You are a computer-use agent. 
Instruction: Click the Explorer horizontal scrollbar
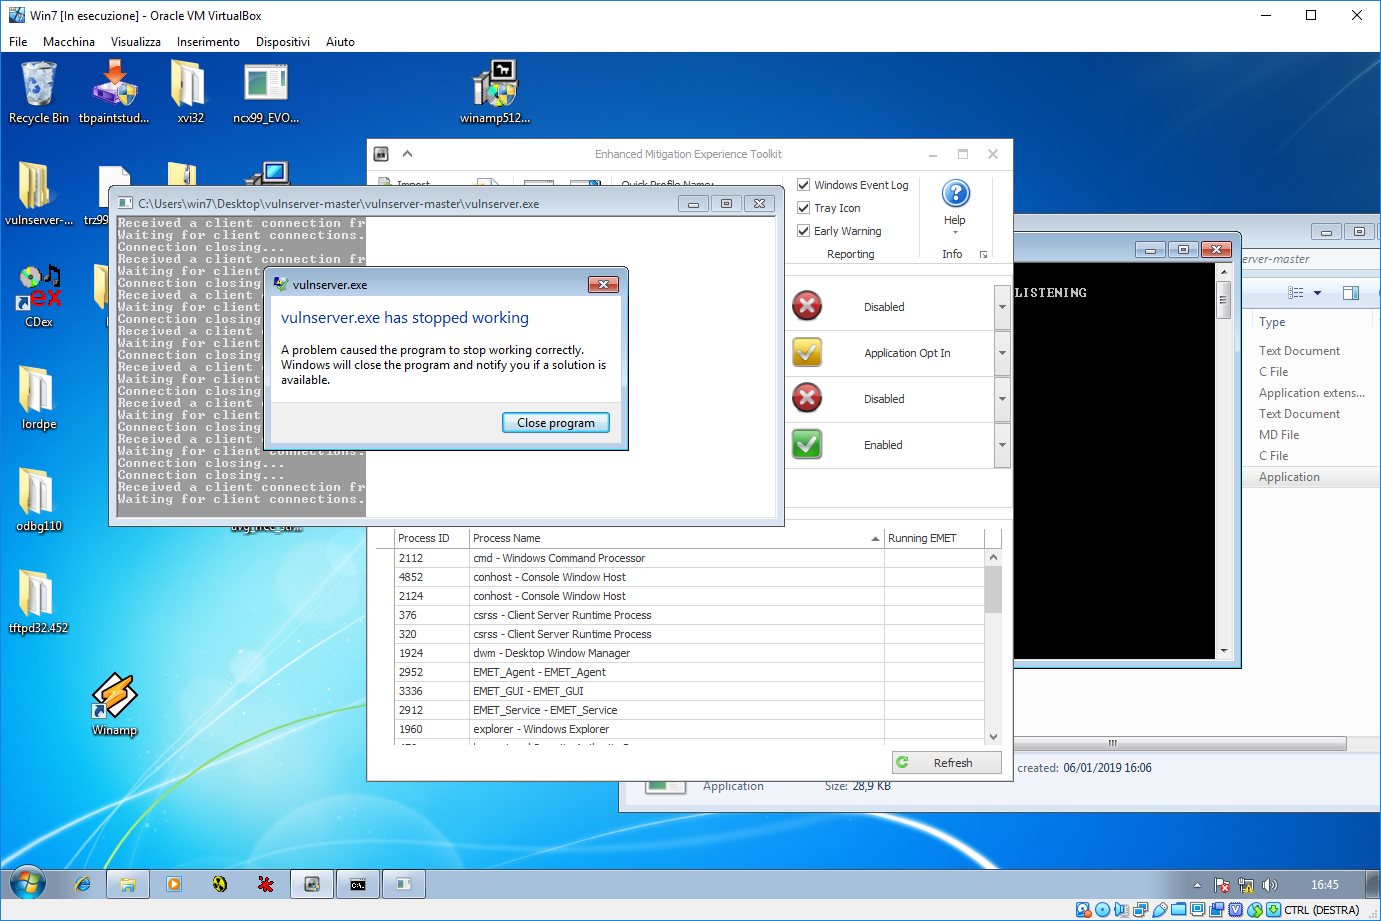point(1180,743)
